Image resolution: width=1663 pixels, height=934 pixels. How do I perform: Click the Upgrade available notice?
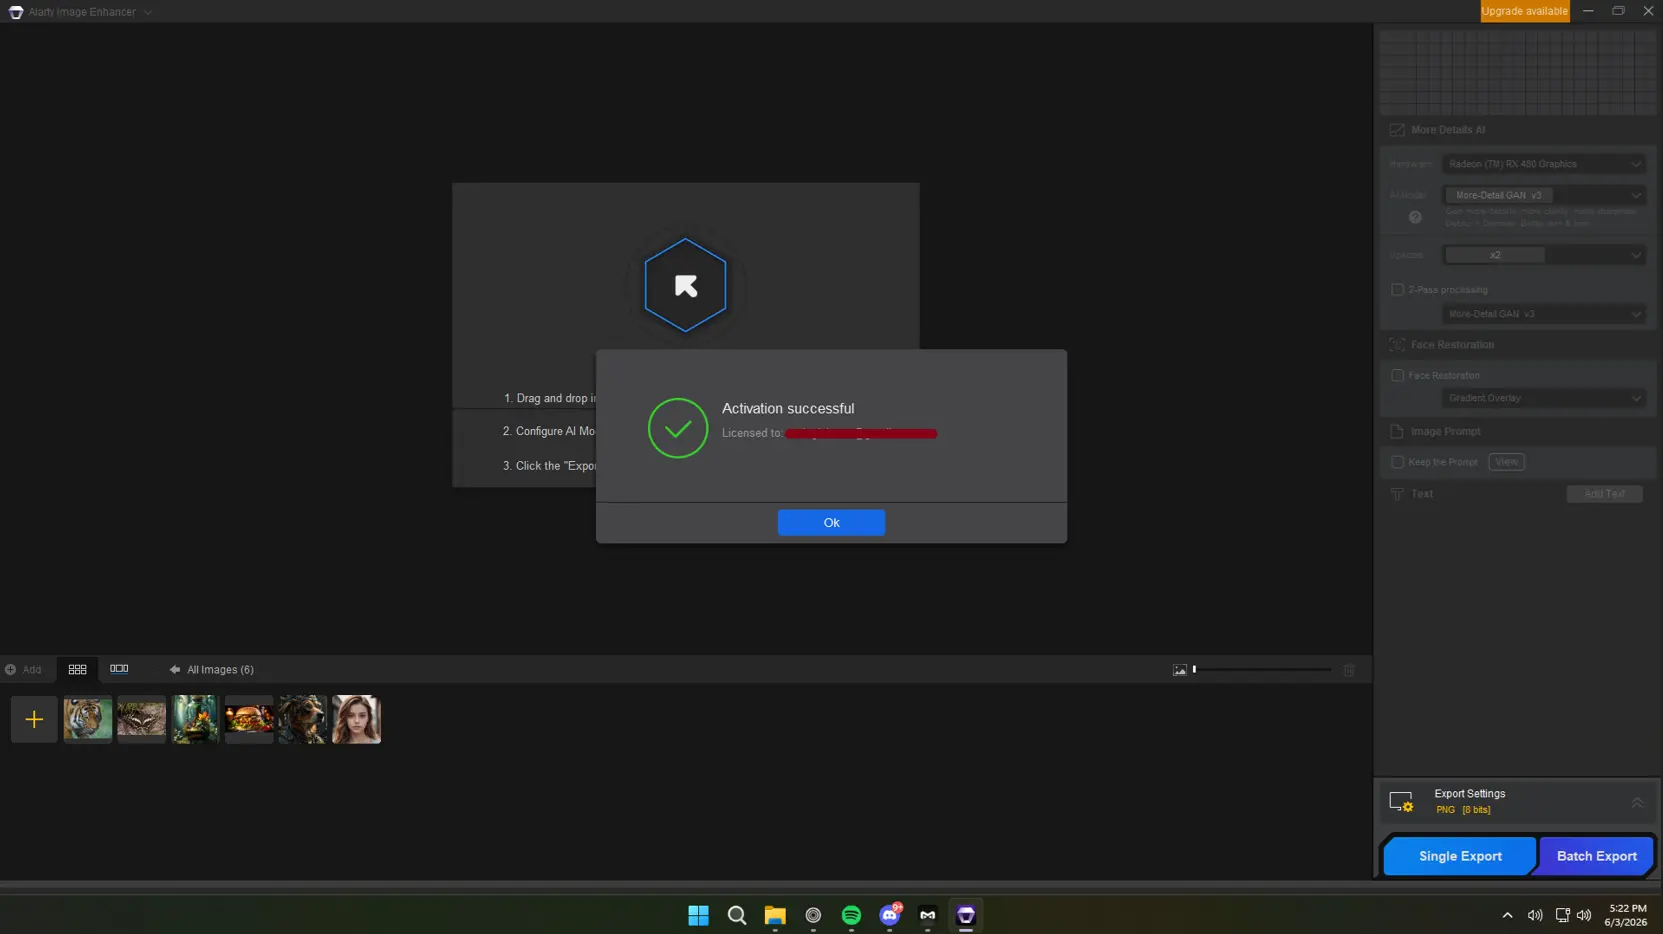pos(1524,11)
